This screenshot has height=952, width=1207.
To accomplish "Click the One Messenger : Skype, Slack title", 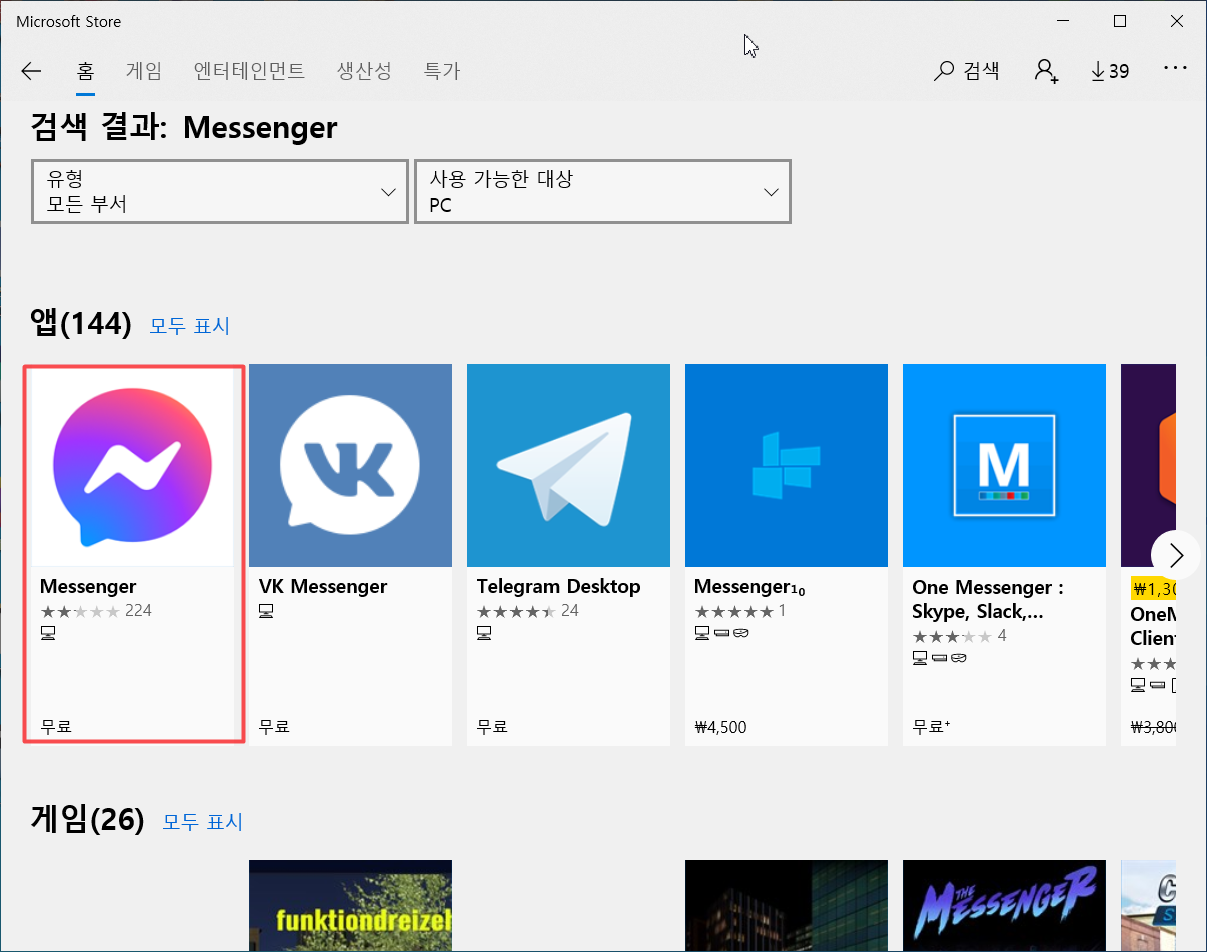I will click(x=988, y=599).
